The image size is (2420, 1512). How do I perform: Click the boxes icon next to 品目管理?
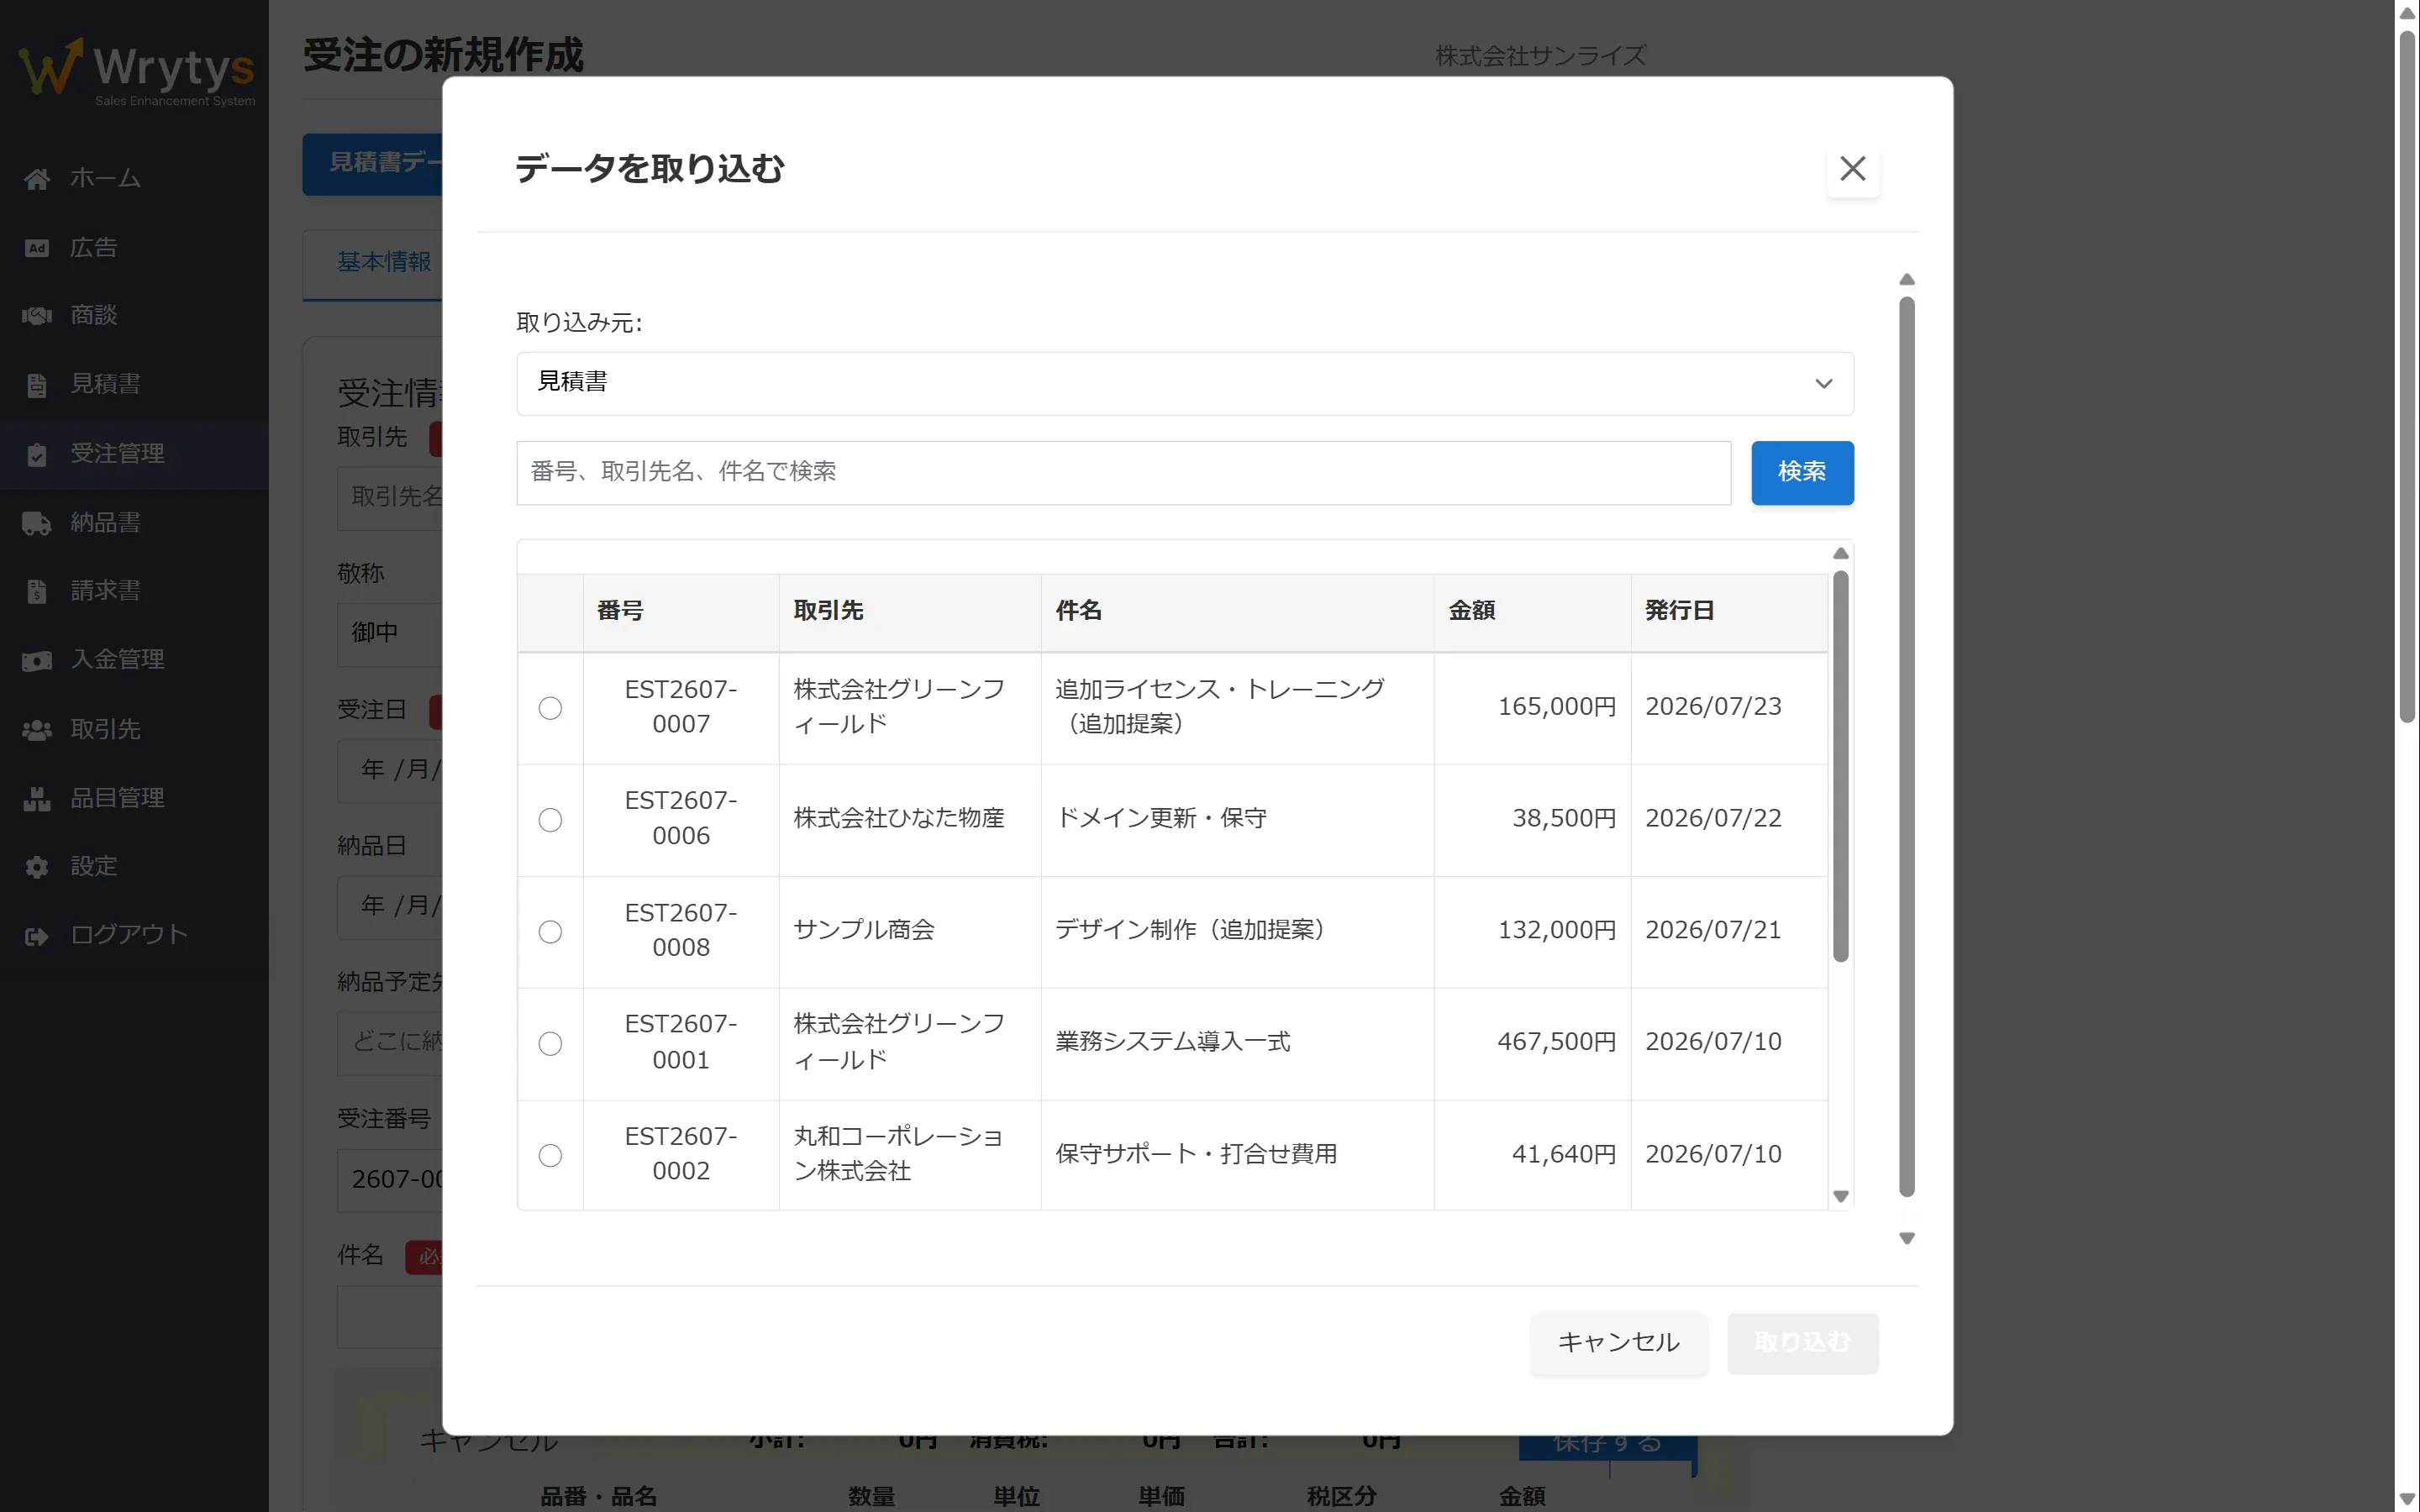tap(37, 799)
